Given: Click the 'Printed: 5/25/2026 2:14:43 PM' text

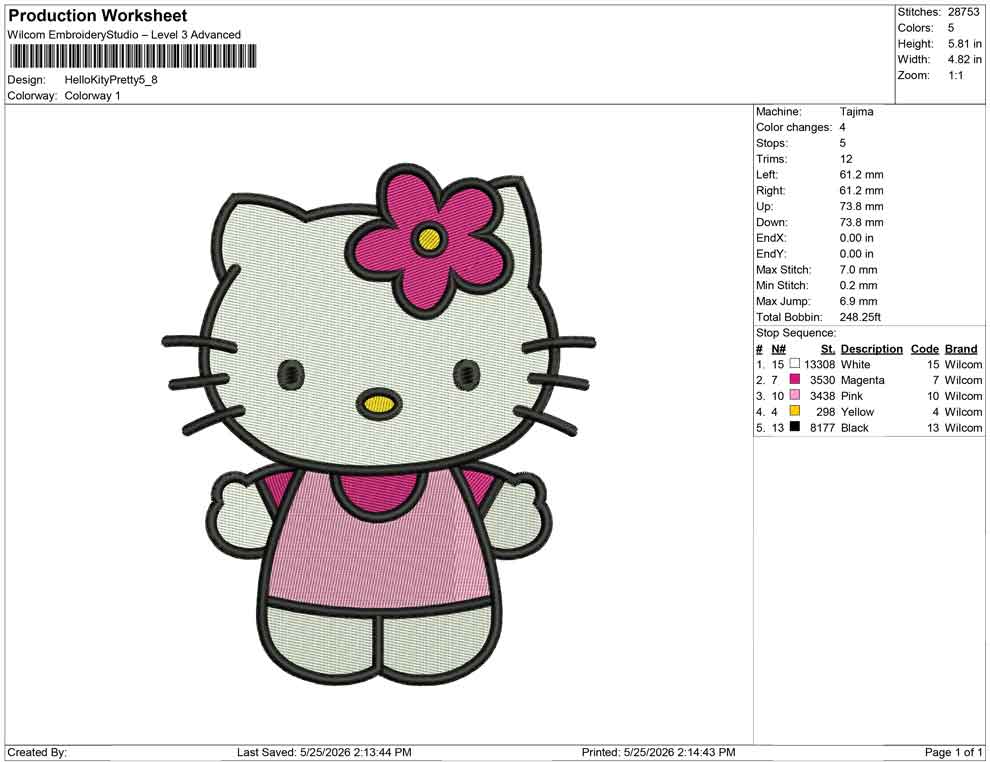Looking at the screenshot, I should click(659, 752).
